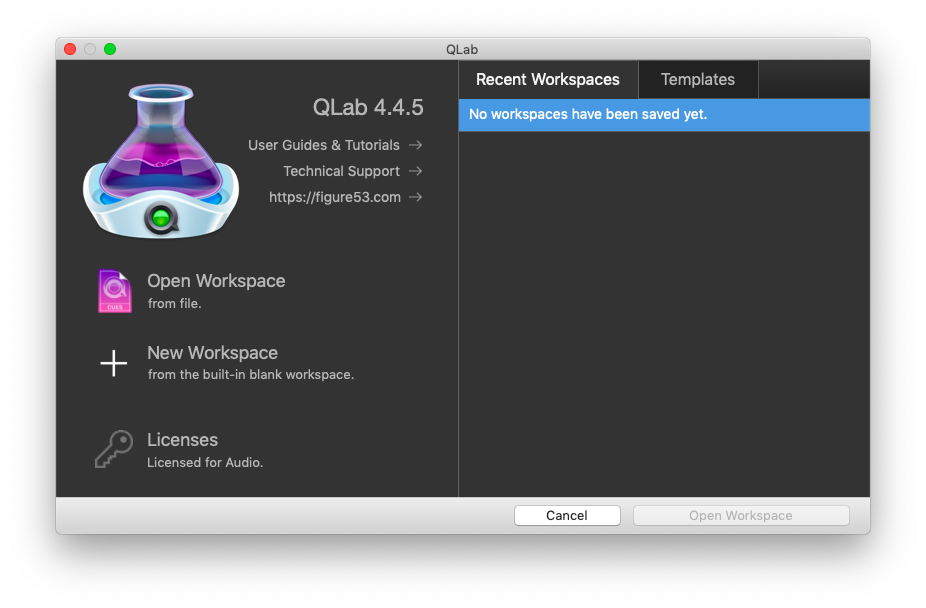Zoom the QLab window with green button
This screenshot has width=926, height=608.
tap(110, 49)
